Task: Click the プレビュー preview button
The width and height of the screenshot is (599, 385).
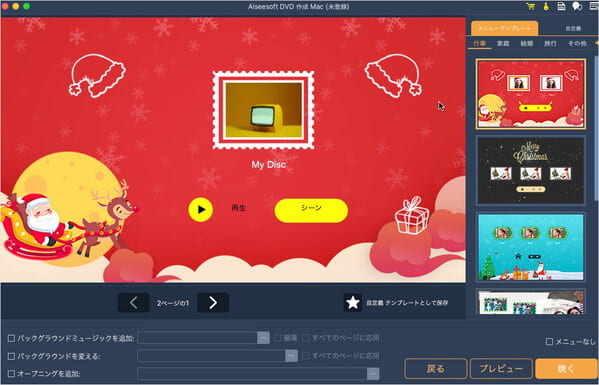Action: [501, 369]
